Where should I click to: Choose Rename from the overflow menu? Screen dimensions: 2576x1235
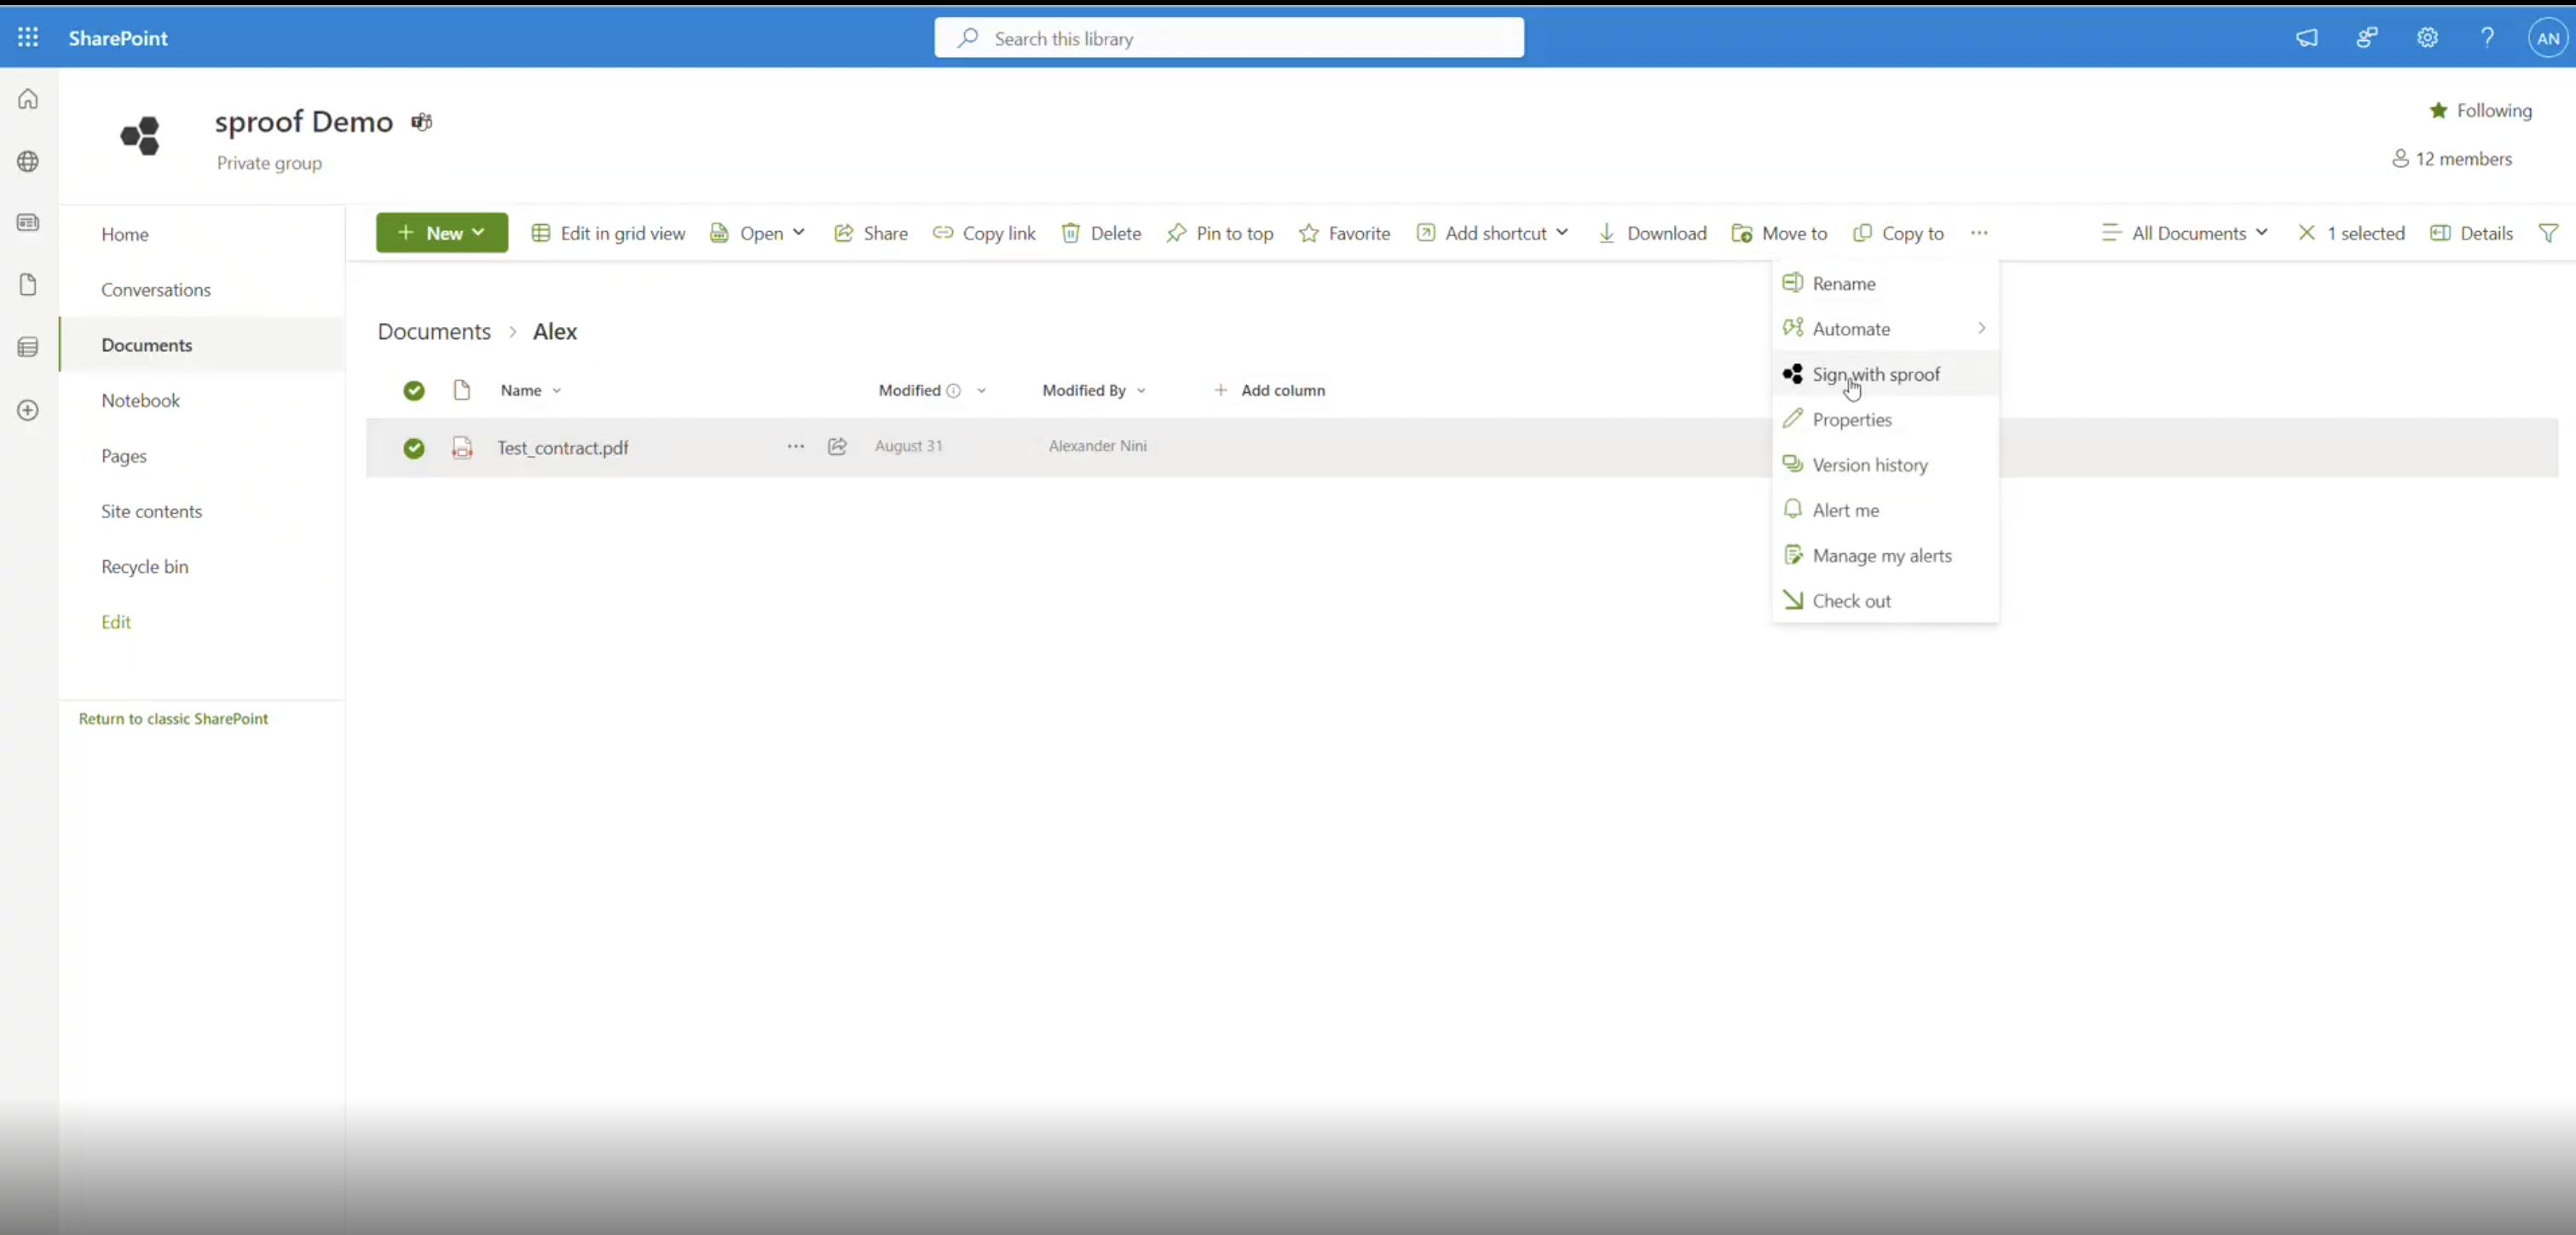(1885, 284)
